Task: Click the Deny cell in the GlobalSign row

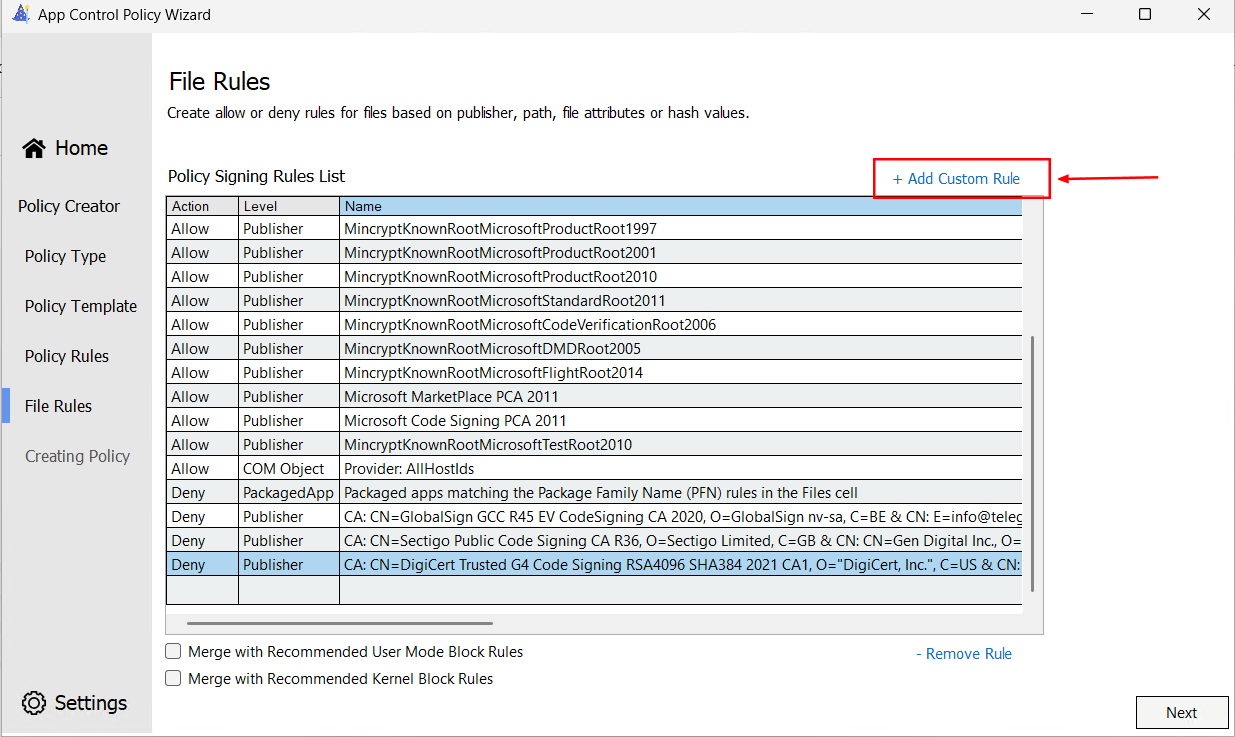Action: tap(202, 517)
